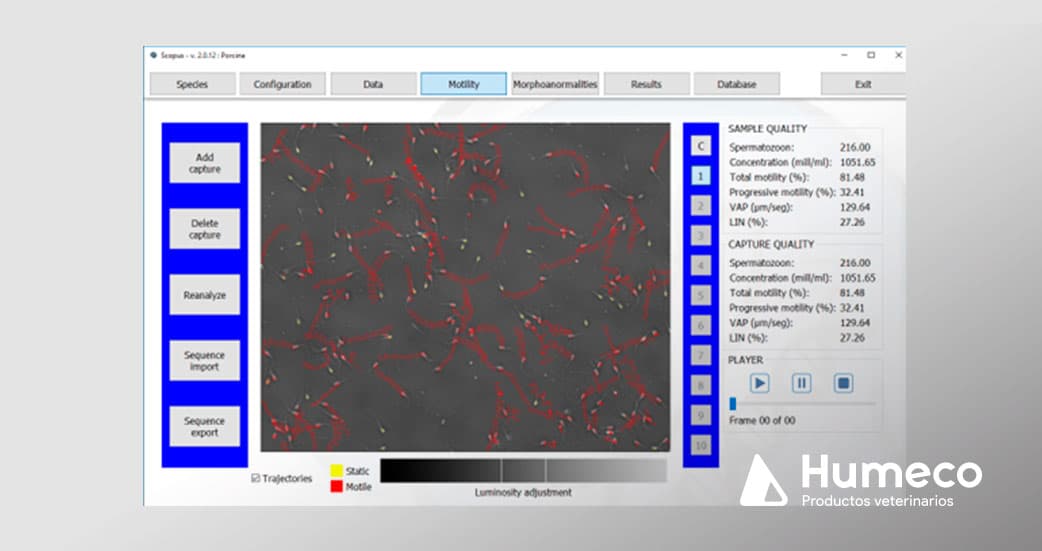The height and width of the screenshot is (551, 1042).
Task: Go to the Database tab
Action: (736, 84)
